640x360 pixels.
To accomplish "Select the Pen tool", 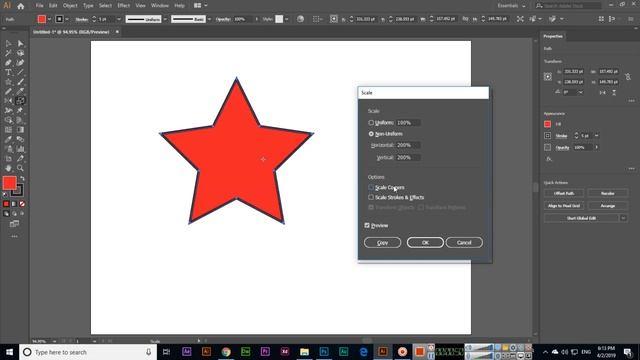I will click(x=8, y=63).
